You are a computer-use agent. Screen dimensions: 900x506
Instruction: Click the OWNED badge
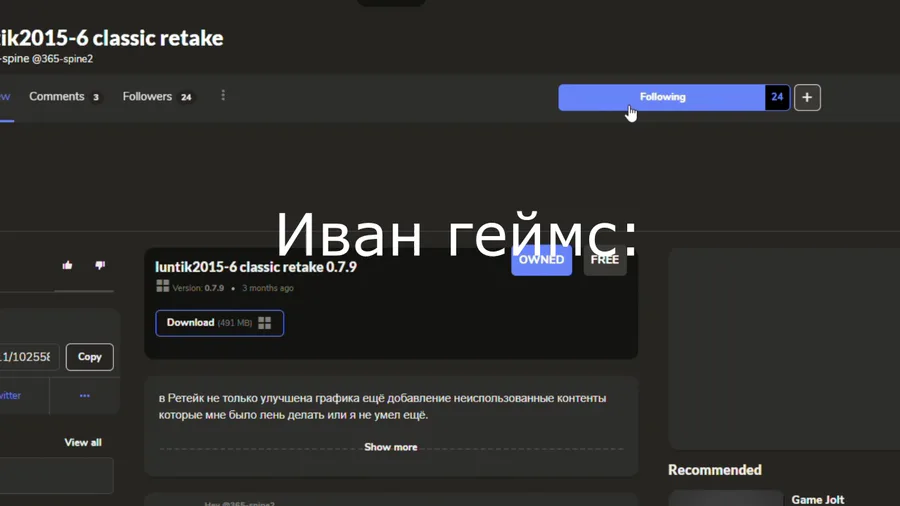[541, 260]
